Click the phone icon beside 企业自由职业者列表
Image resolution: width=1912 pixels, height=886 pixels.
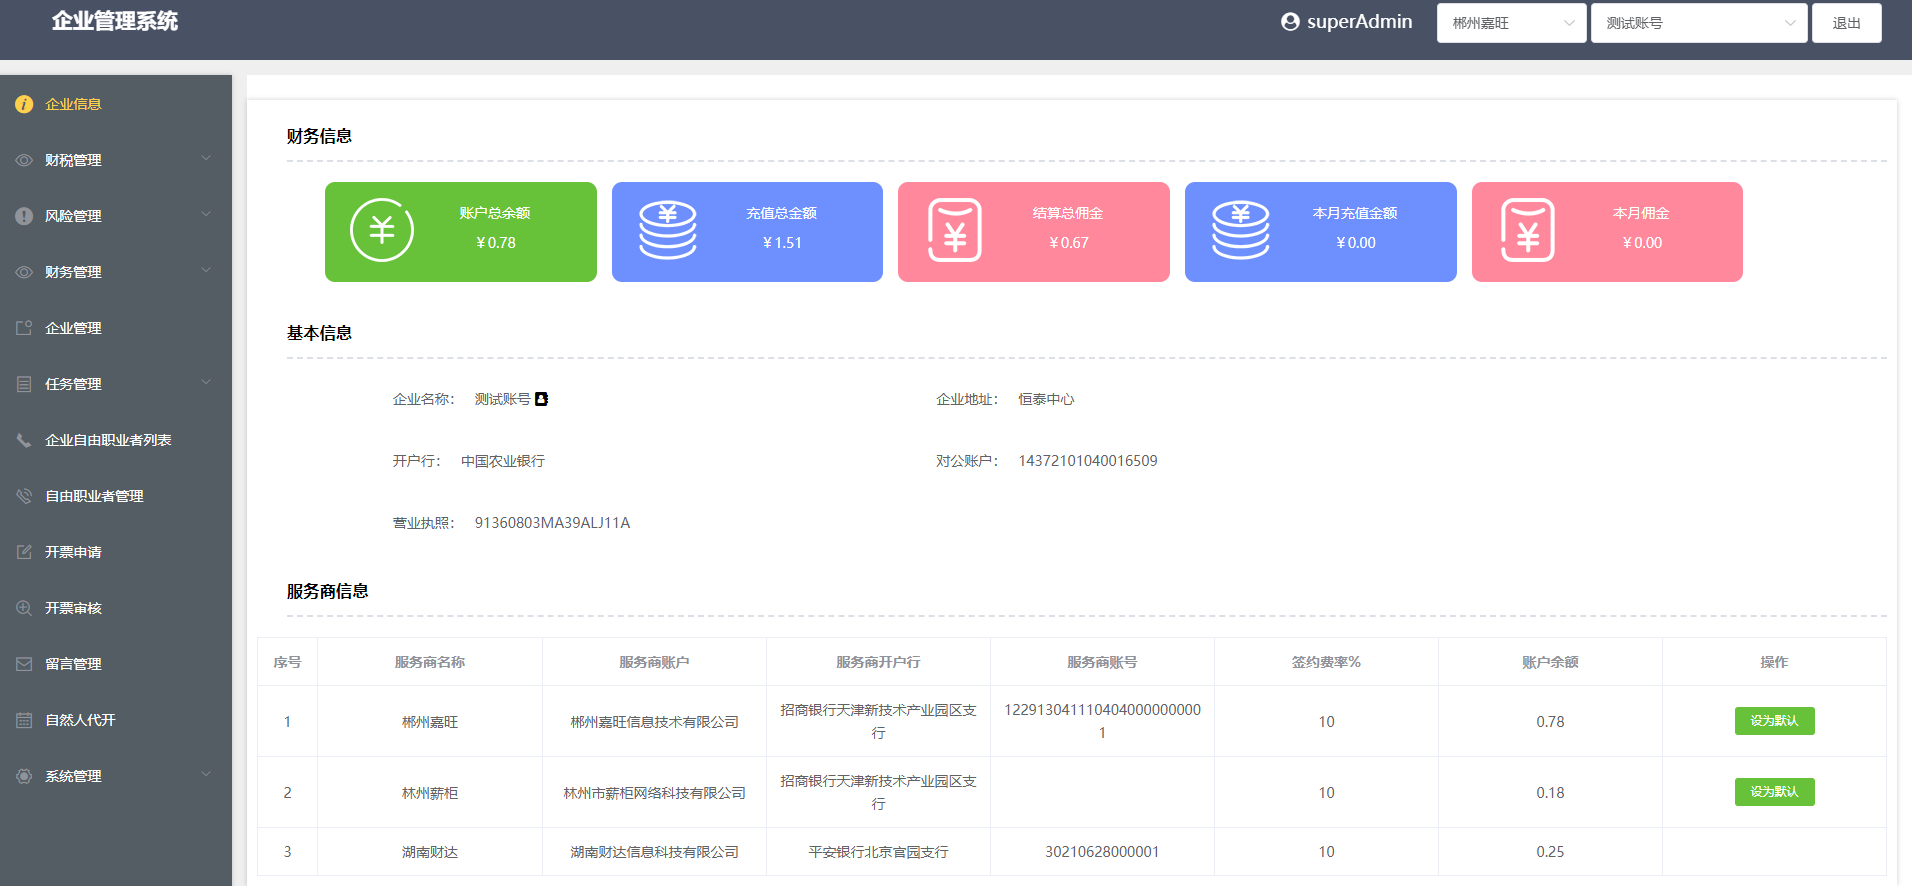[24, 440]
